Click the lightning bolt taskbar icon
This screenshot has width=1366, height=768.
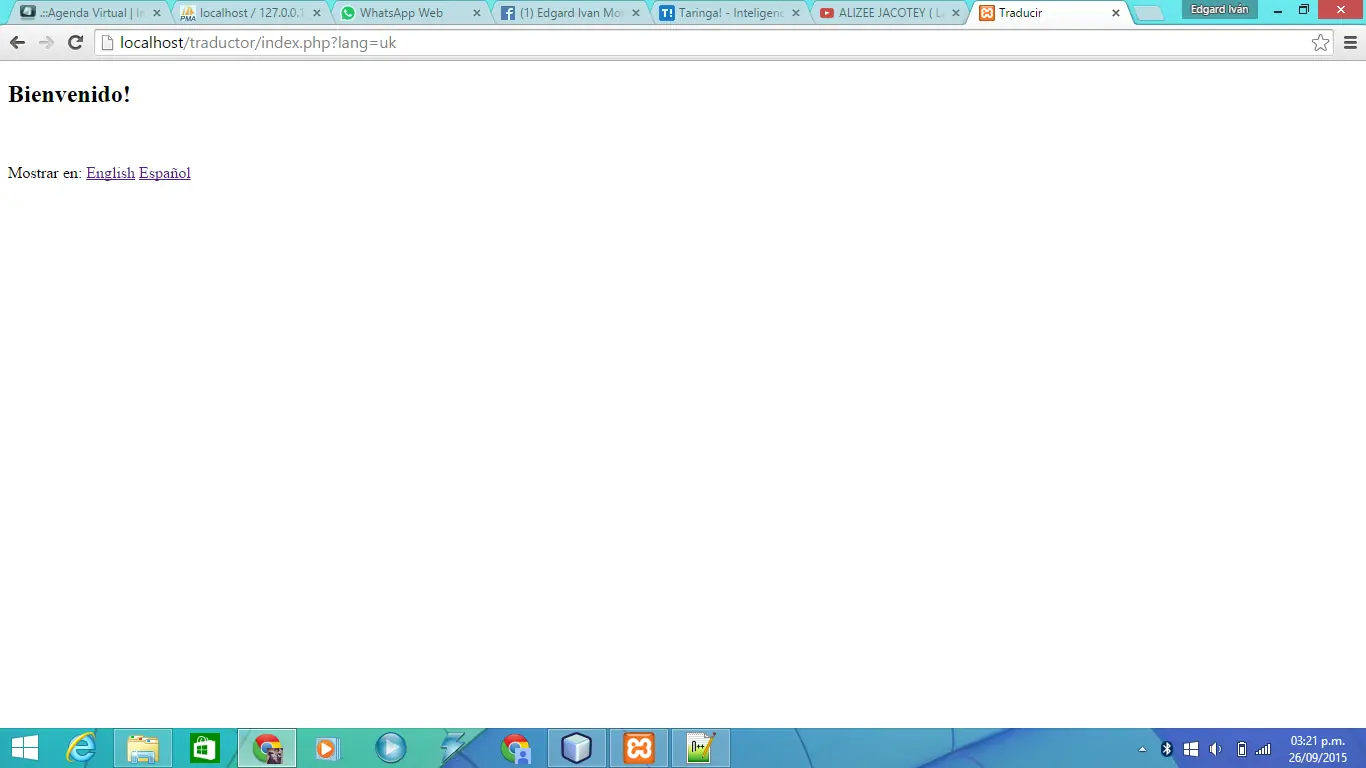pyautogui.click(x=453, y=748)
